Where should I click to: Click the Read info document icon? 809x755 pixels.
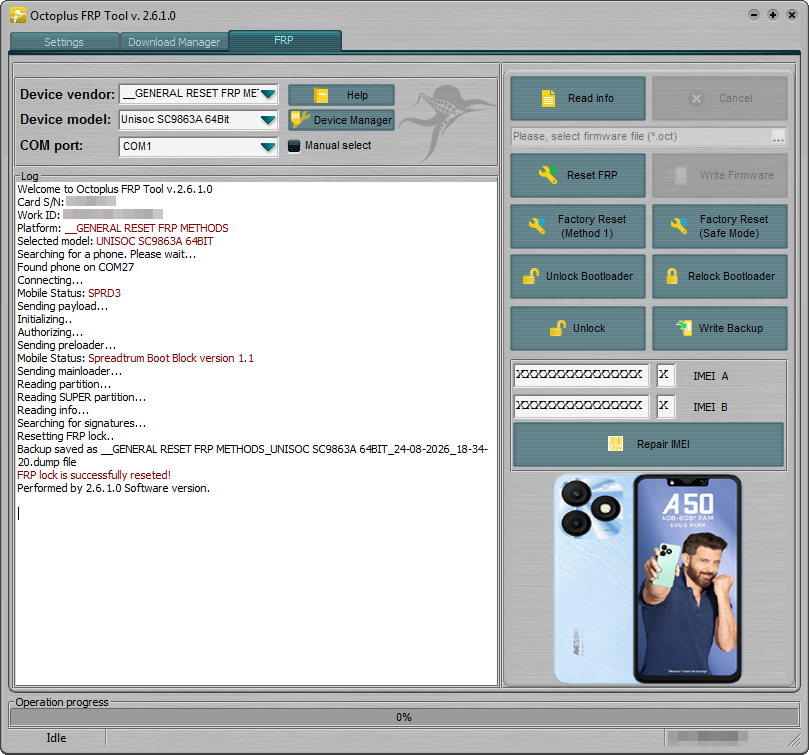click(x=548, y=98)
